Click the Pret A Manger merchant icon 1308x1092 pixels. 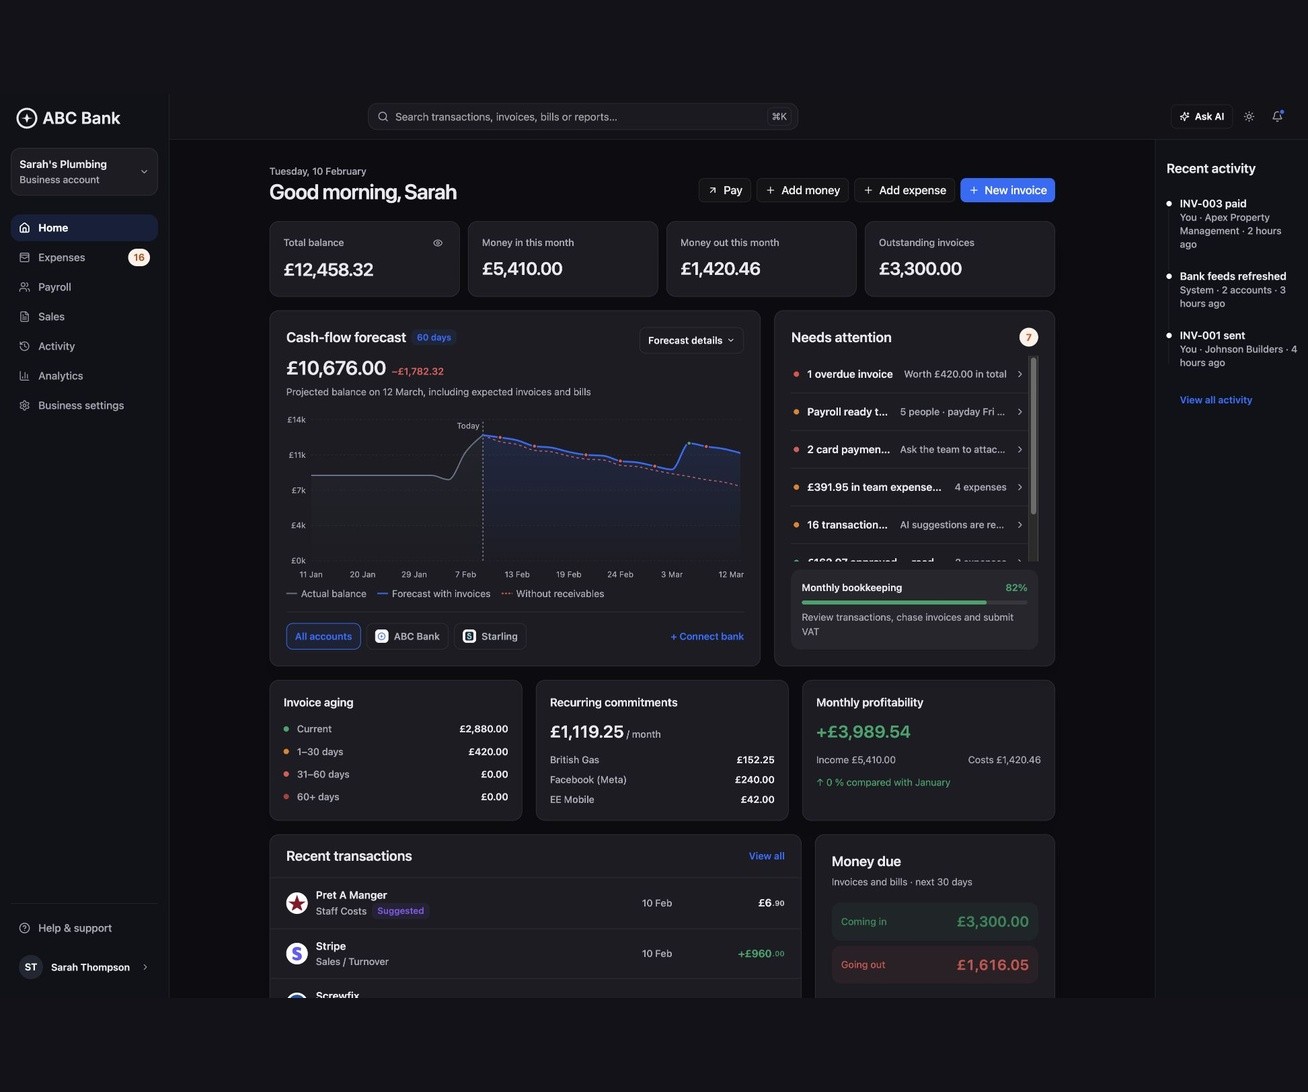[297, 903]
